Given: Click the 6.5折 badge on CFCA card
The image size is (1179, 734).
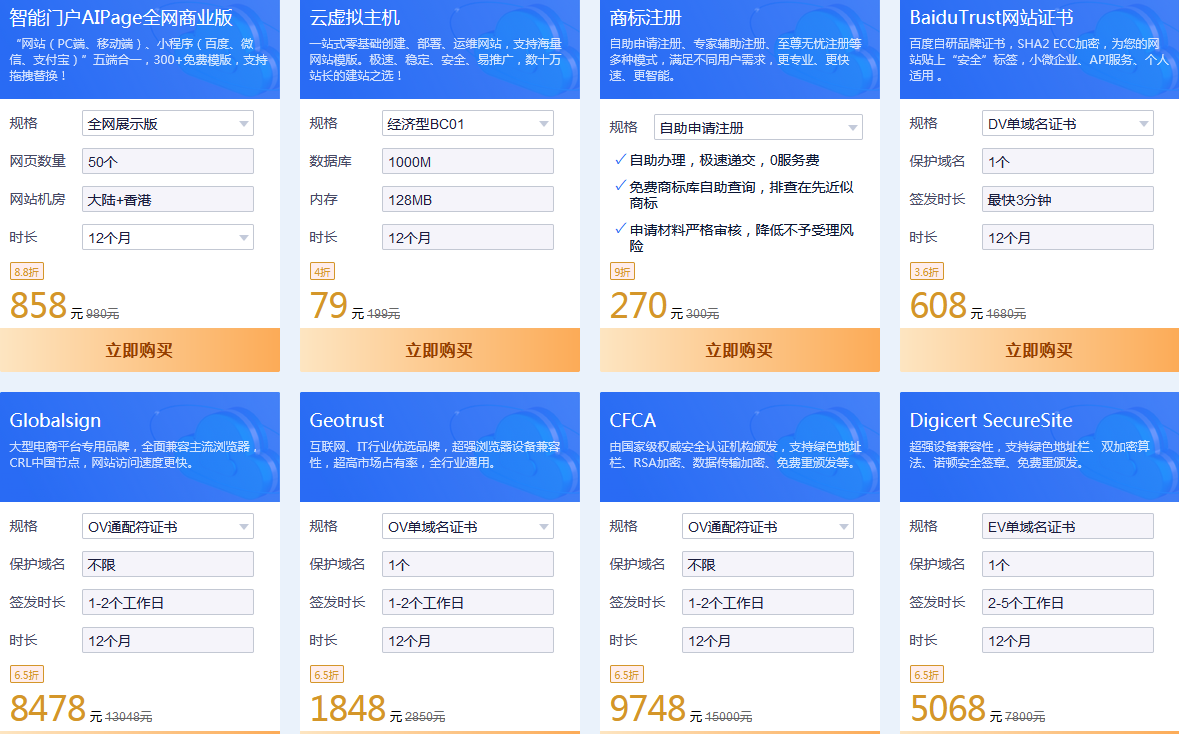Looking at the screenshot, I should (x=626, y=675).
